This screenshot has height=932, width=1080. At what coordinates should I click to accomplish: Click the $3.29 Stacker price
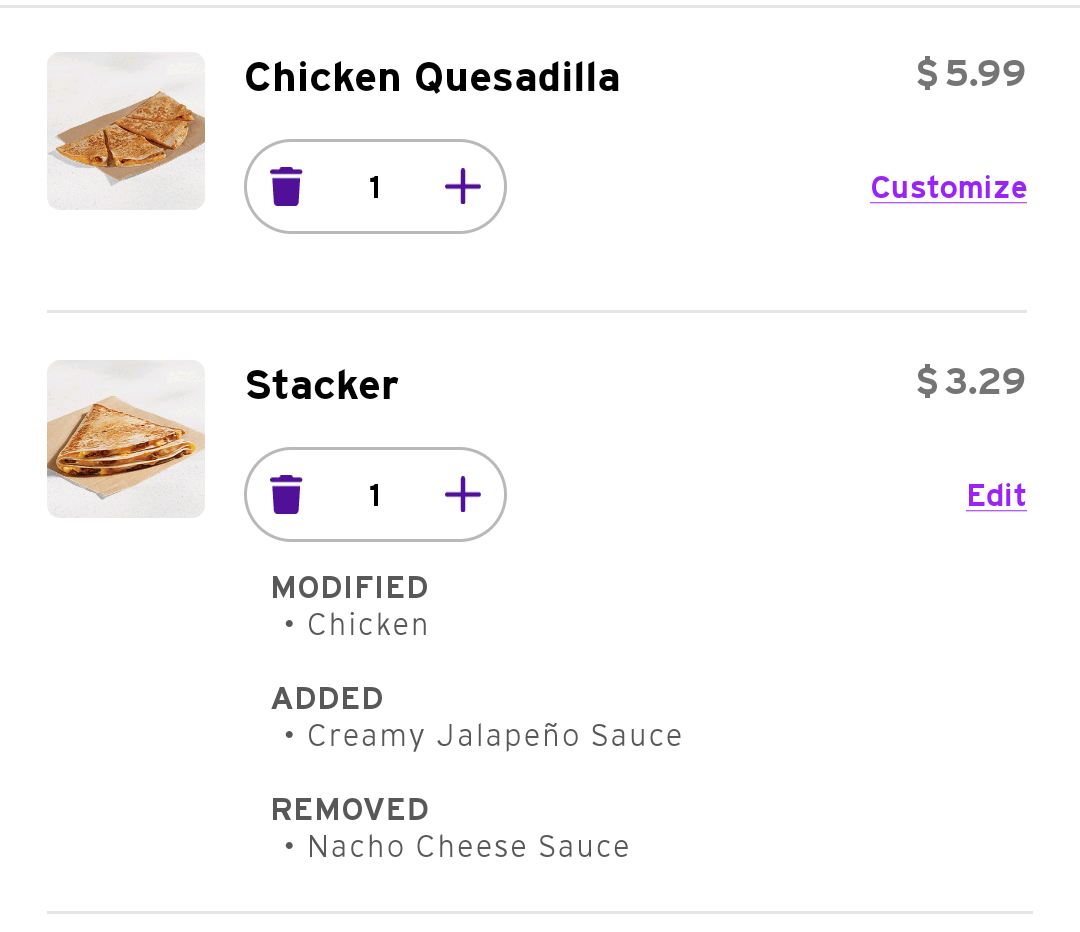pos(971,382)
